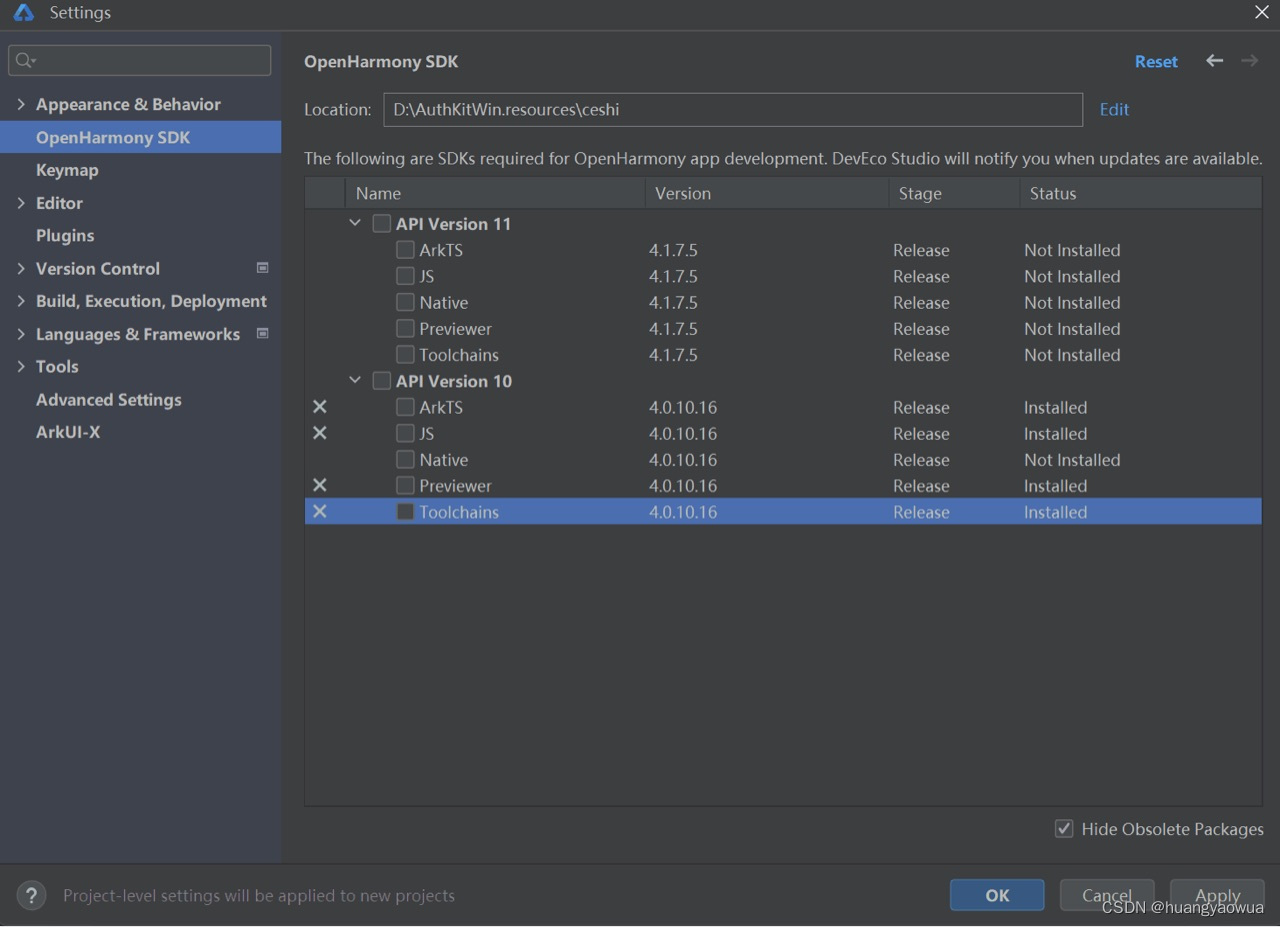Viewport: 1280px width, 927px height.
Task: Click the Reset link
Action: [1156, 61]
